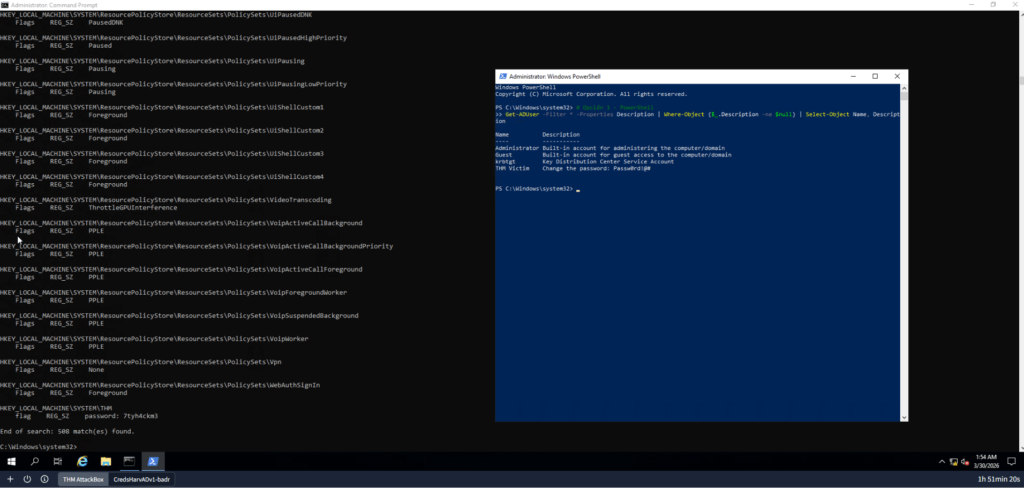This screenshot has height=488, width=1024.
Task: Open File Explorer folder icon in taskbar
Action: pos(106,461)
